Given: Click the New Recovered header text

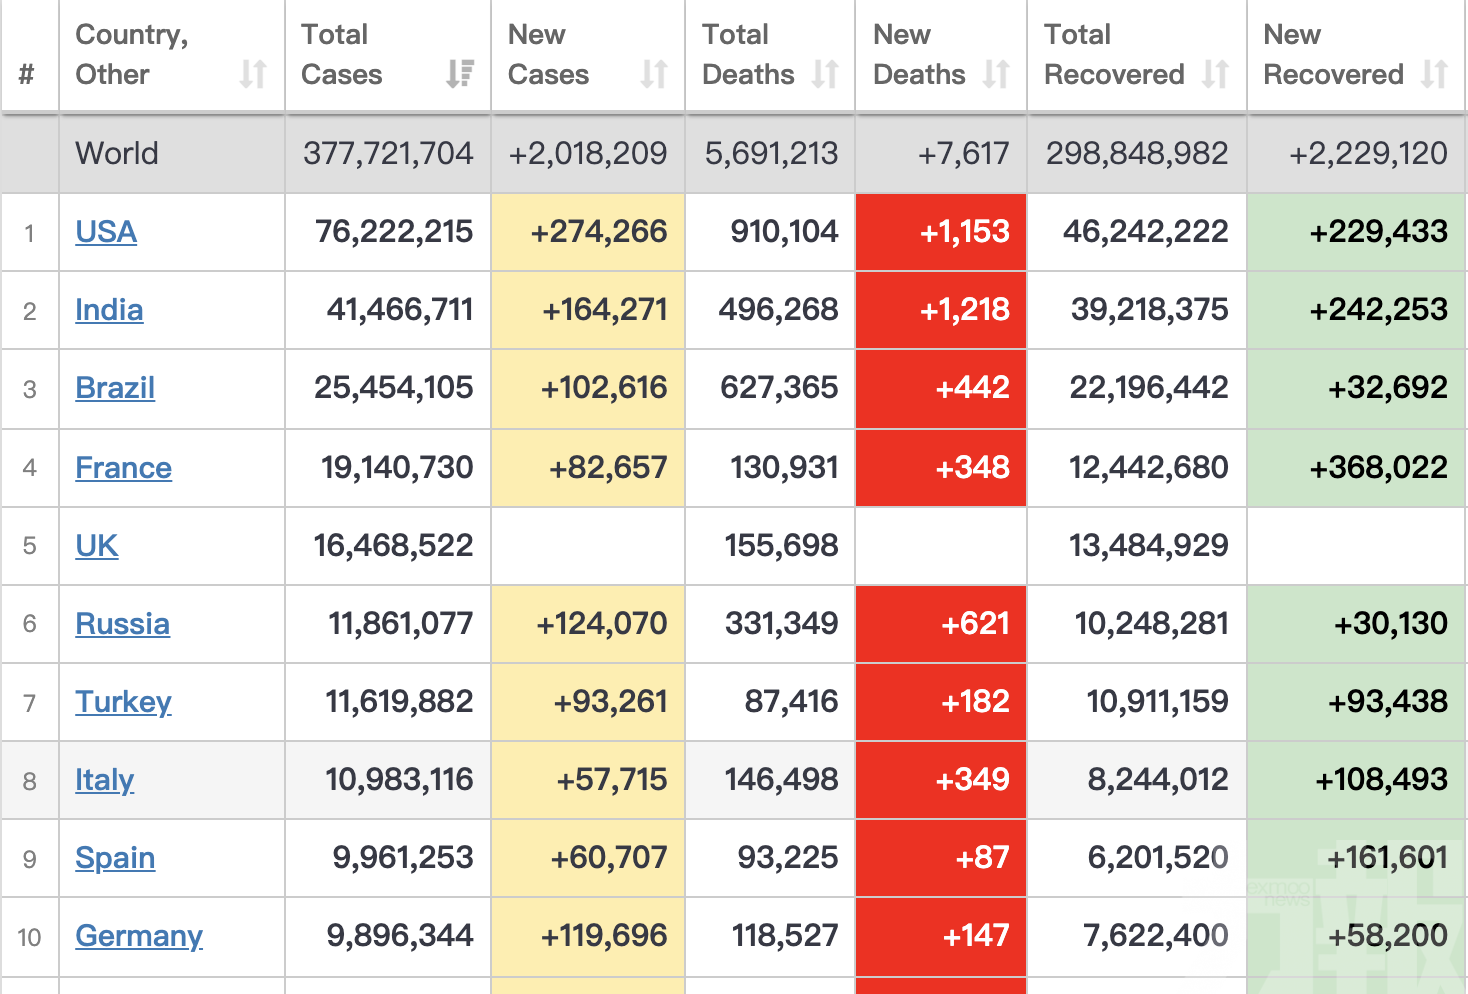Looking at the screenshot, I should [x=1333, y=54].
